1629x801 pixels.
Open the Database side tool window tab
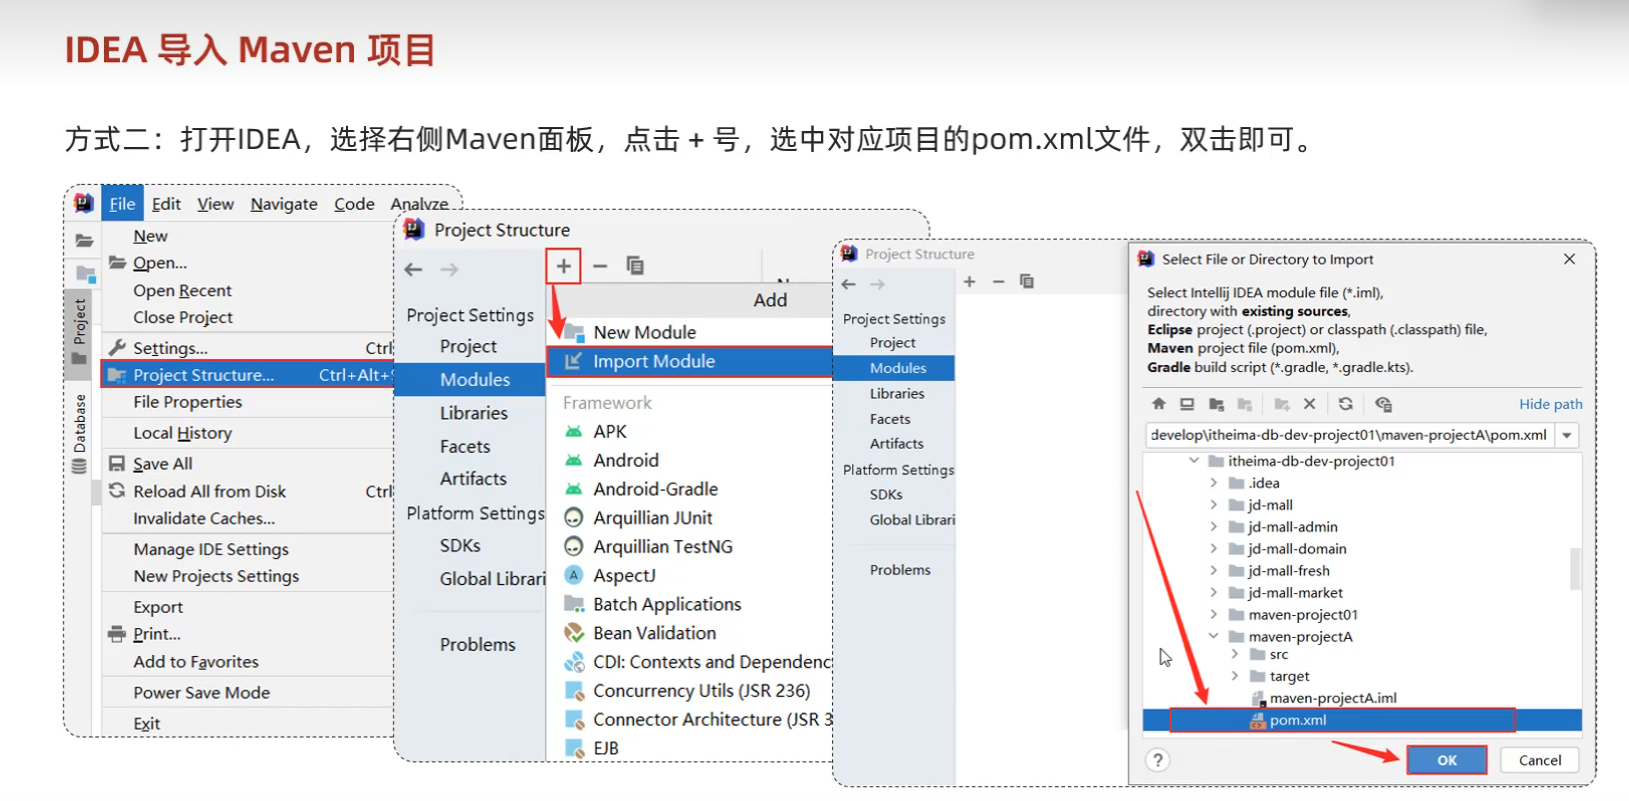80,434
